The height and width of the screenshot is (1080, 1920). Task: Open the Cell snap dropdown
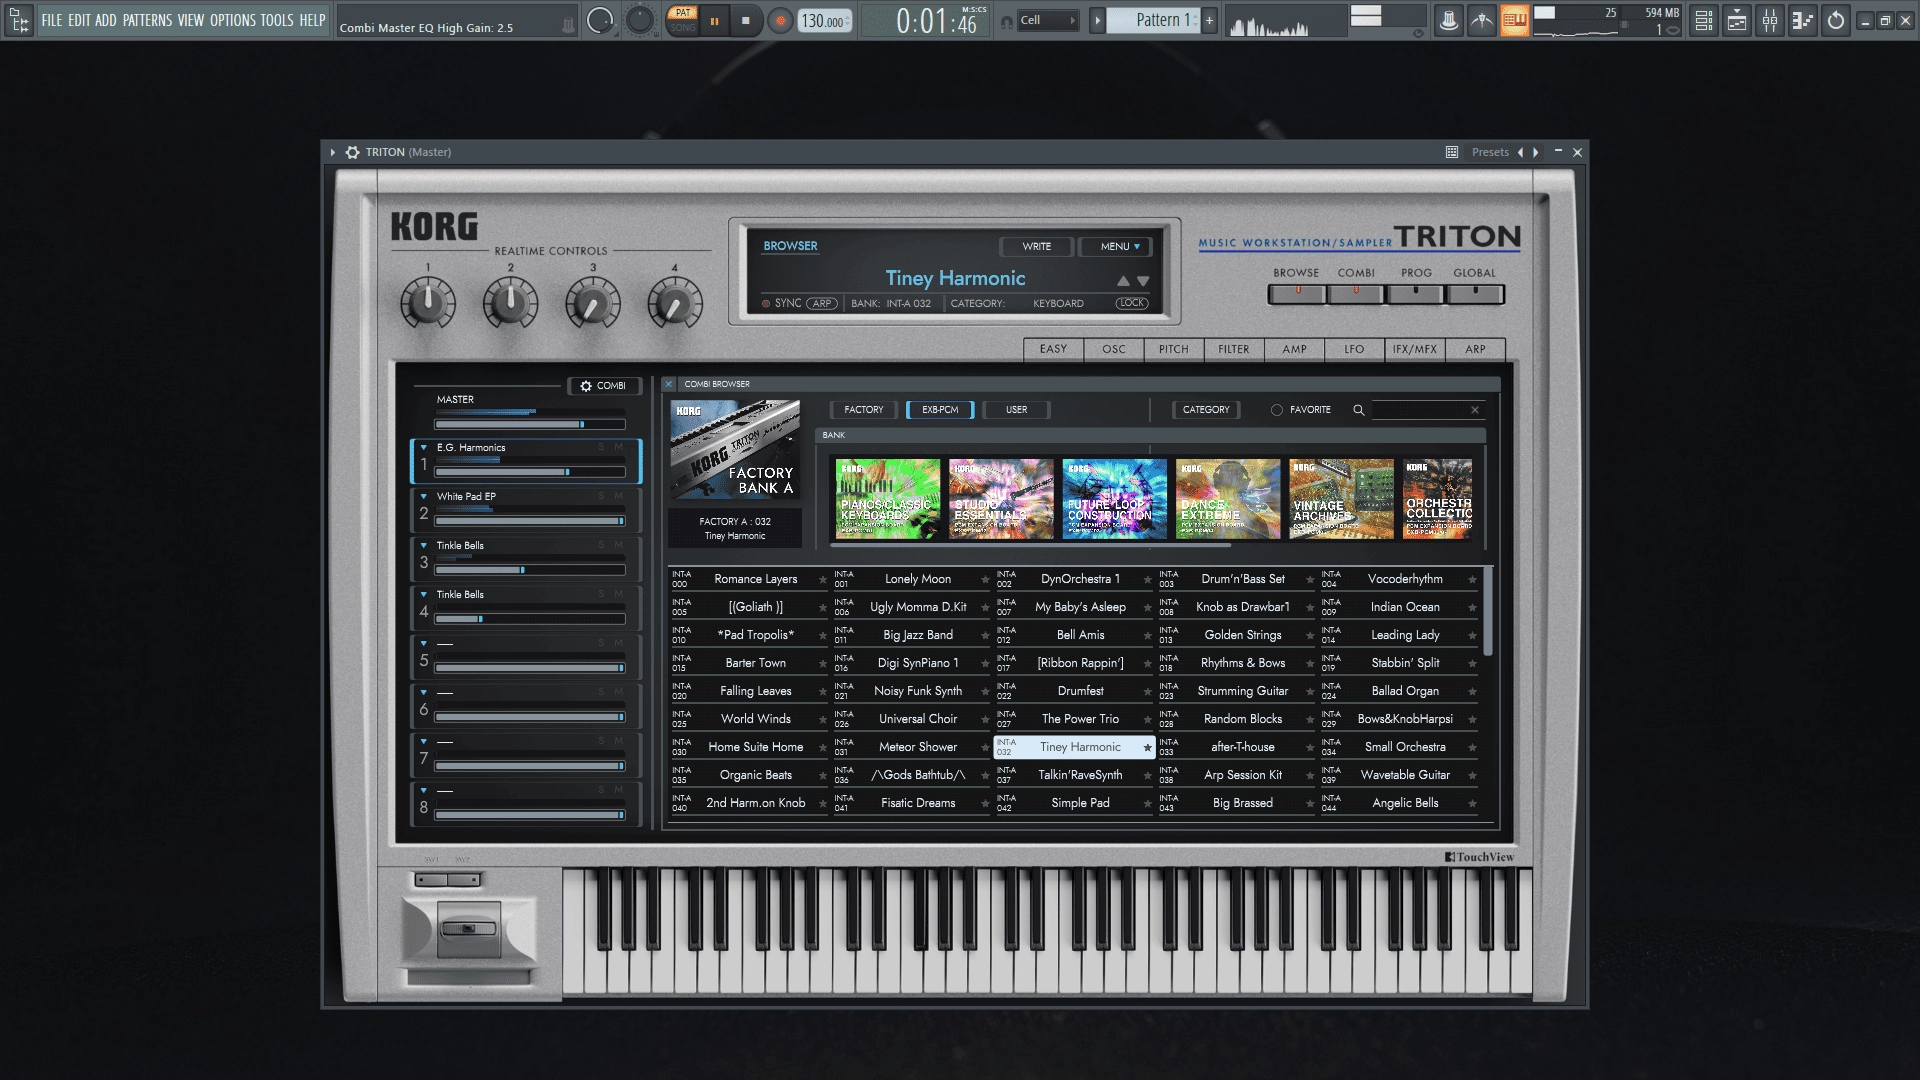[x=1047, y=20]
